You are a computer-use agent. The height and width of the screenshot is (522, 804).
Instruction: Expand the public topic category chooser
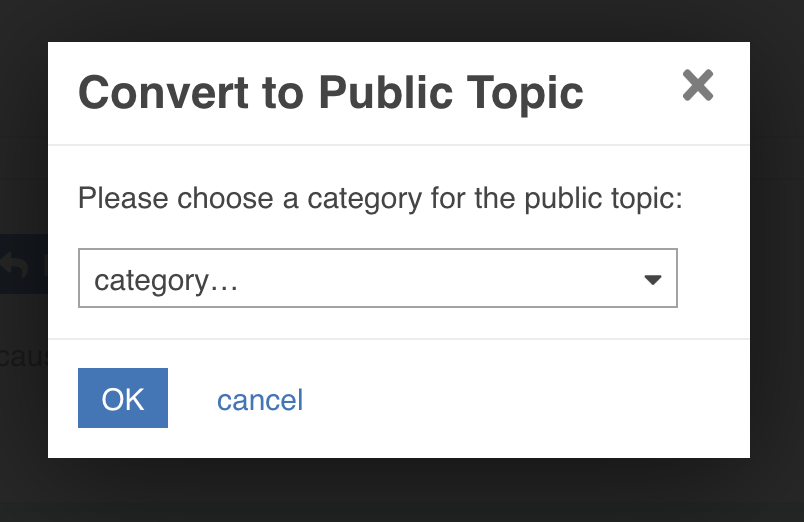pyautogui.click(x=378, y=278)
